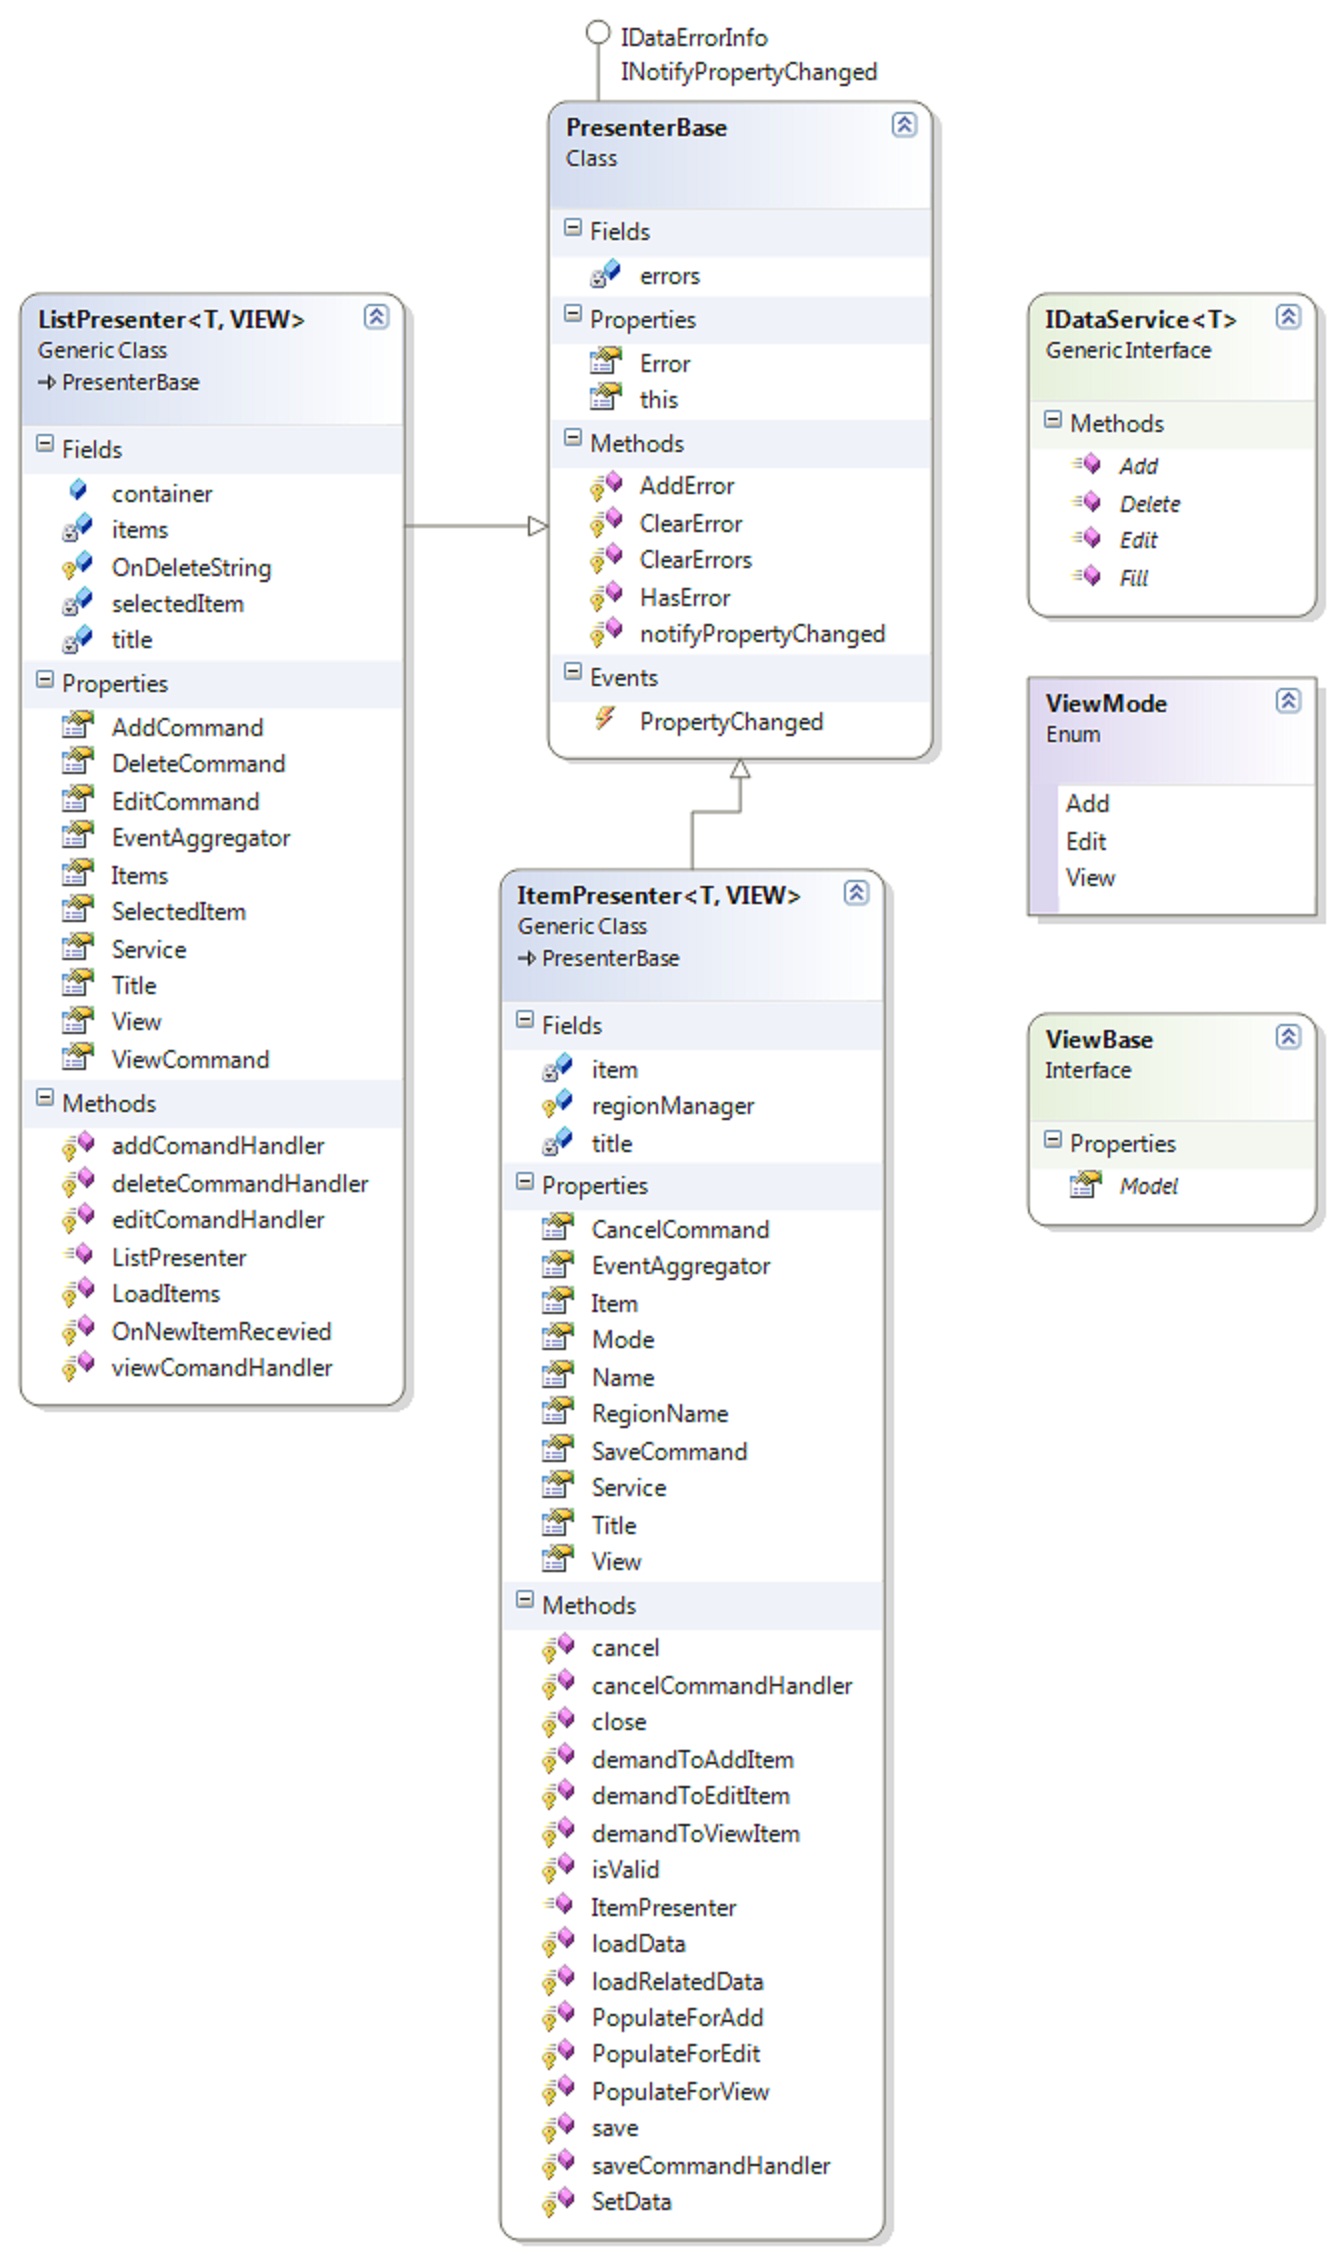This screenshot has height=2256, width=1334.
Task: Collapse the Methods section of PresenterBase
Action: [x=572, y=438]
